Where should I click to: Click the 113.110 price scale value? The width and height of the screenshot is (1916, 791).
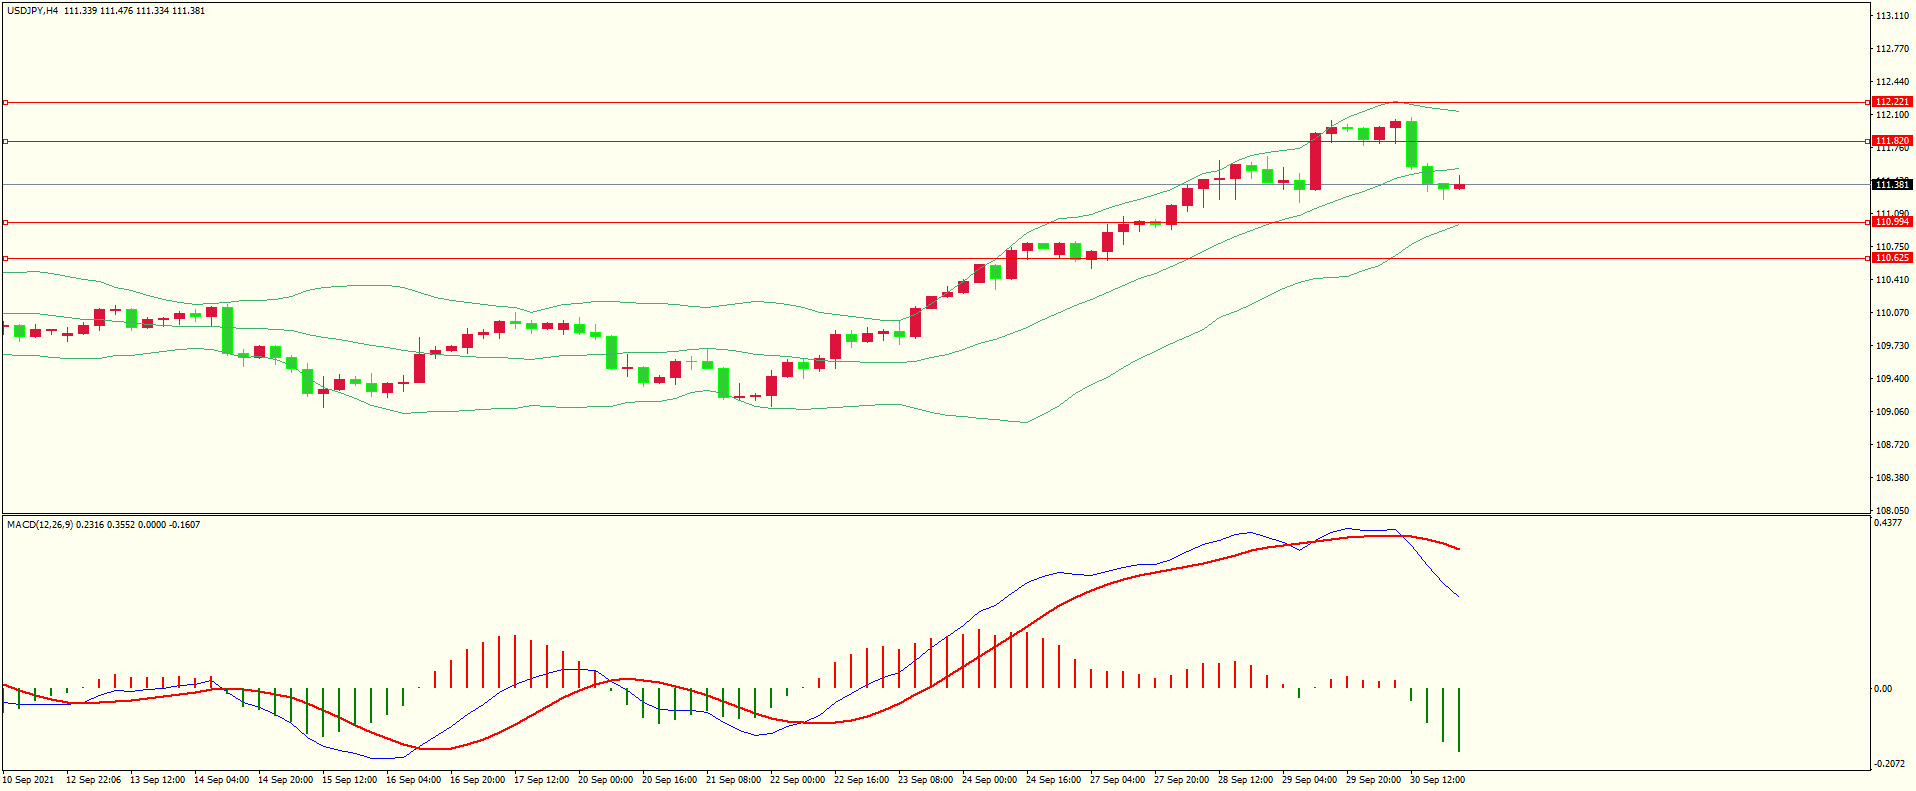tap(1892, 16)
